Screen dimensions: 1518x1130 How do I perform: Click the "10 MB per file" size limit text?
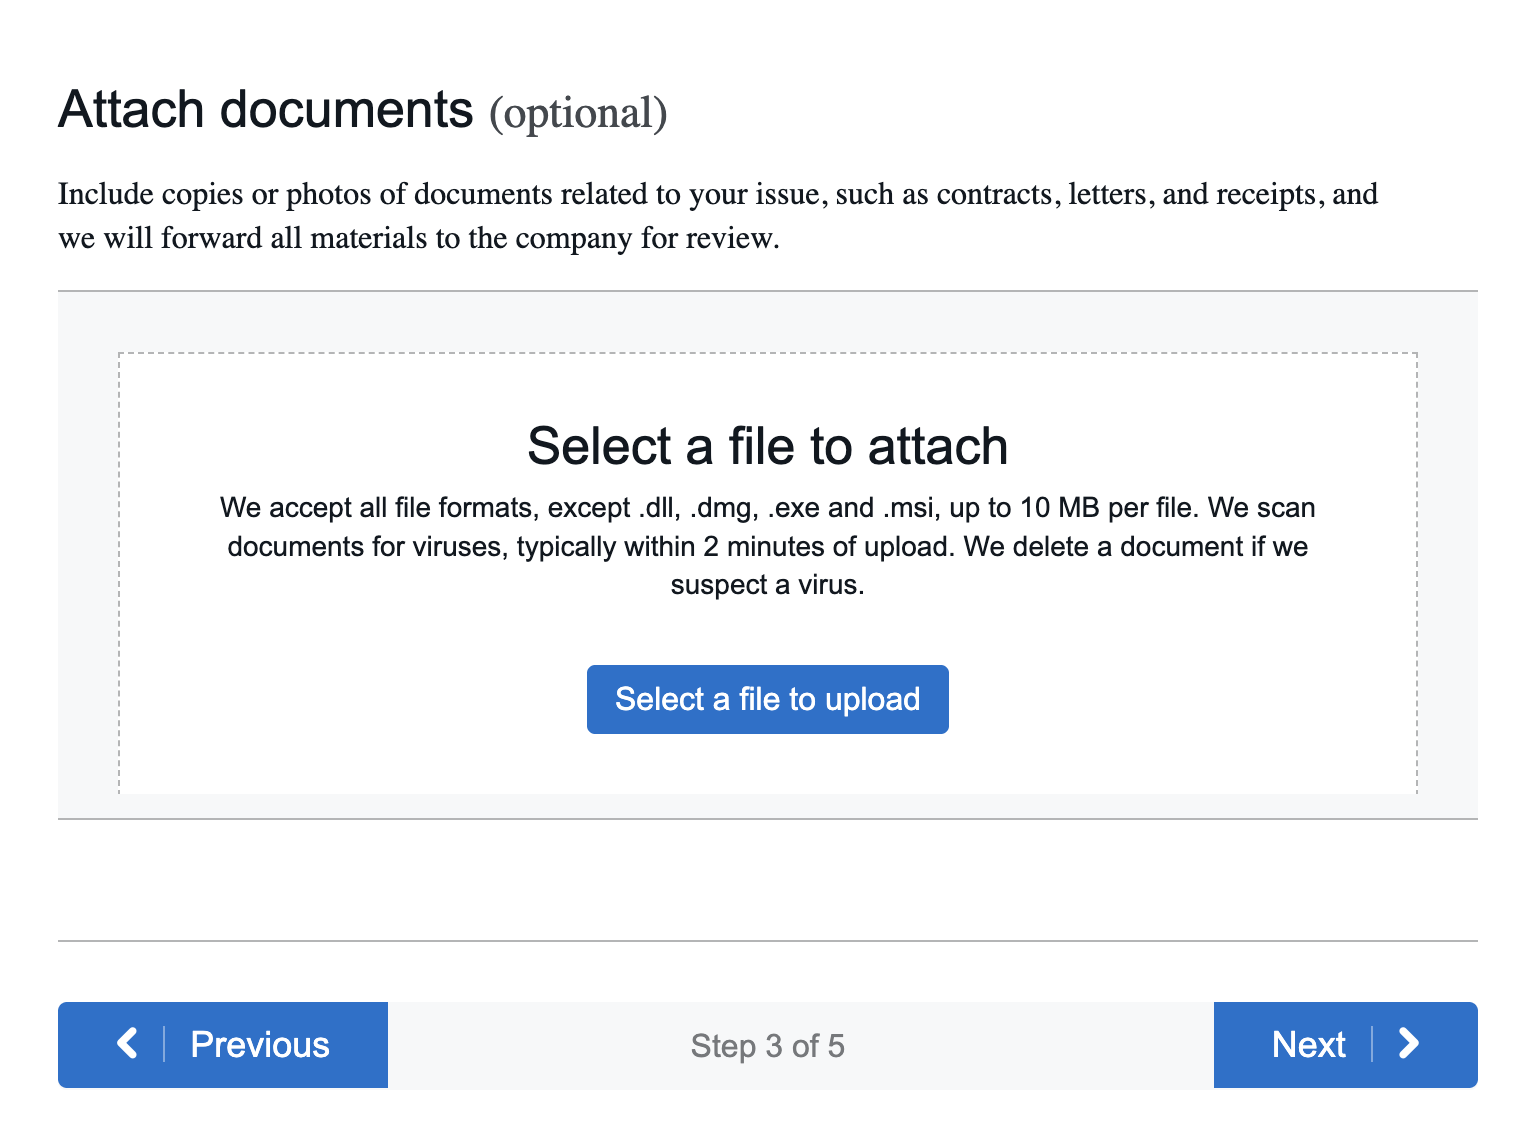[x=1106, y=508]
